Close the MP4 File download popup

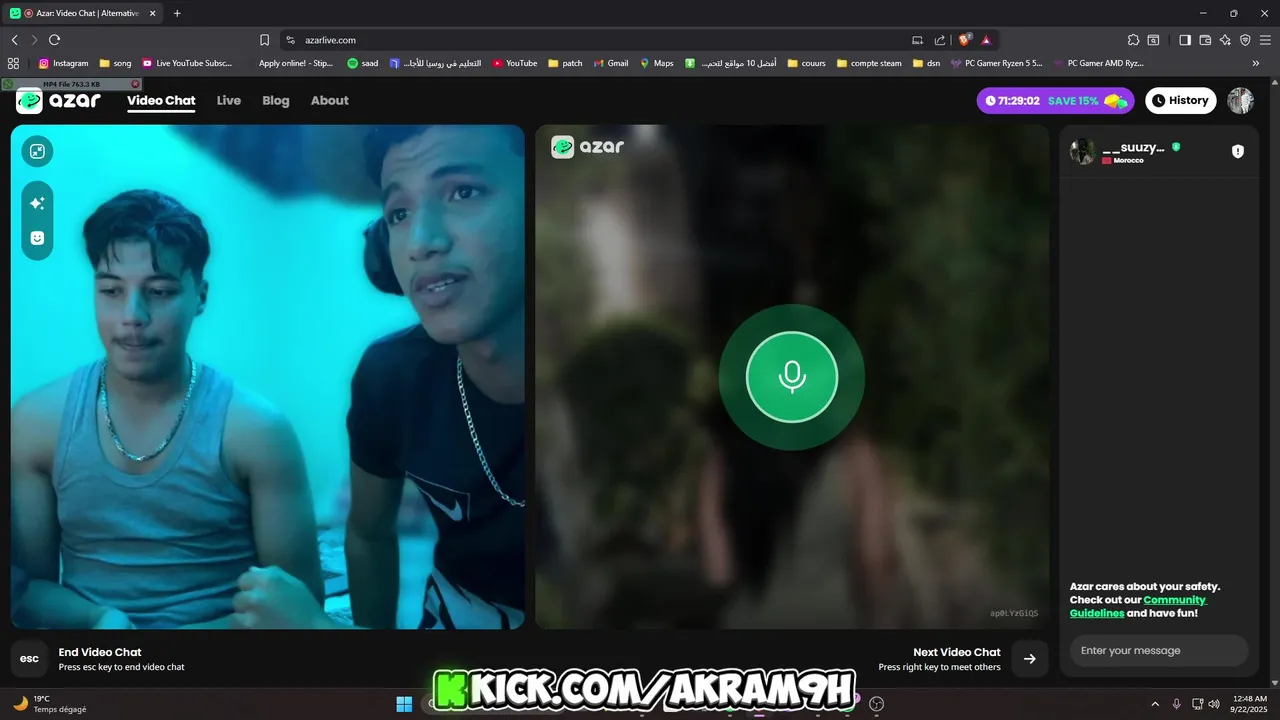(x=136, y=84)
